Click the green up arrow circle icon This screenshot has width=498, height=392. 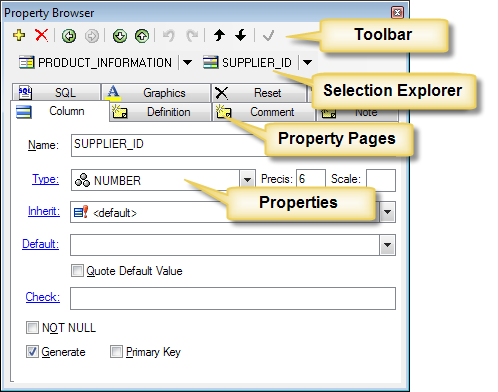(x=142, y=36)
